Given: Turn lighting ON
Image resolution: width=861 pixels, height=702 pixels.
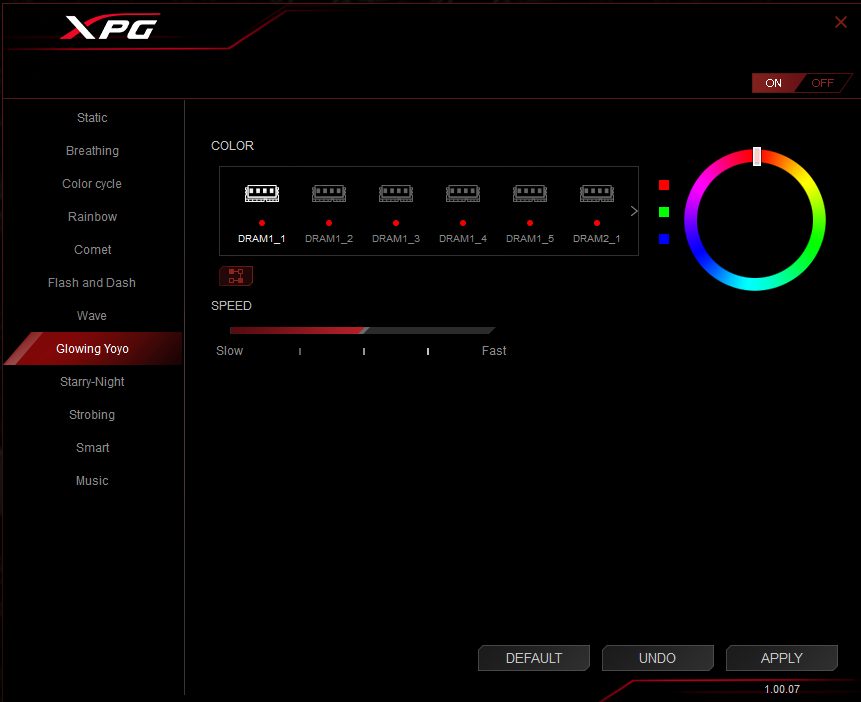Looking at the screenshot, I should tap(774, 83).
